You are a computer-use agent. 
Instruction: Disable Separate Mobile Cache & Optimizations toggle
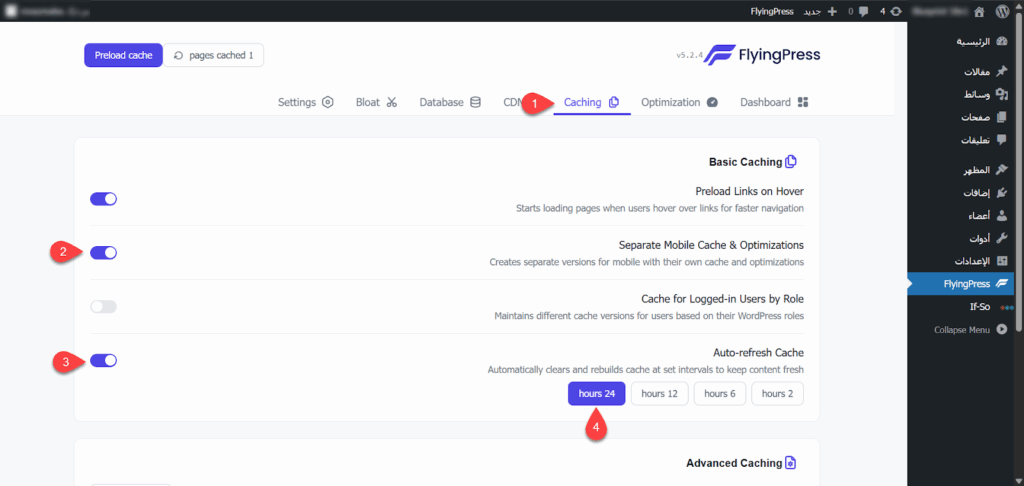pos(103,253)
